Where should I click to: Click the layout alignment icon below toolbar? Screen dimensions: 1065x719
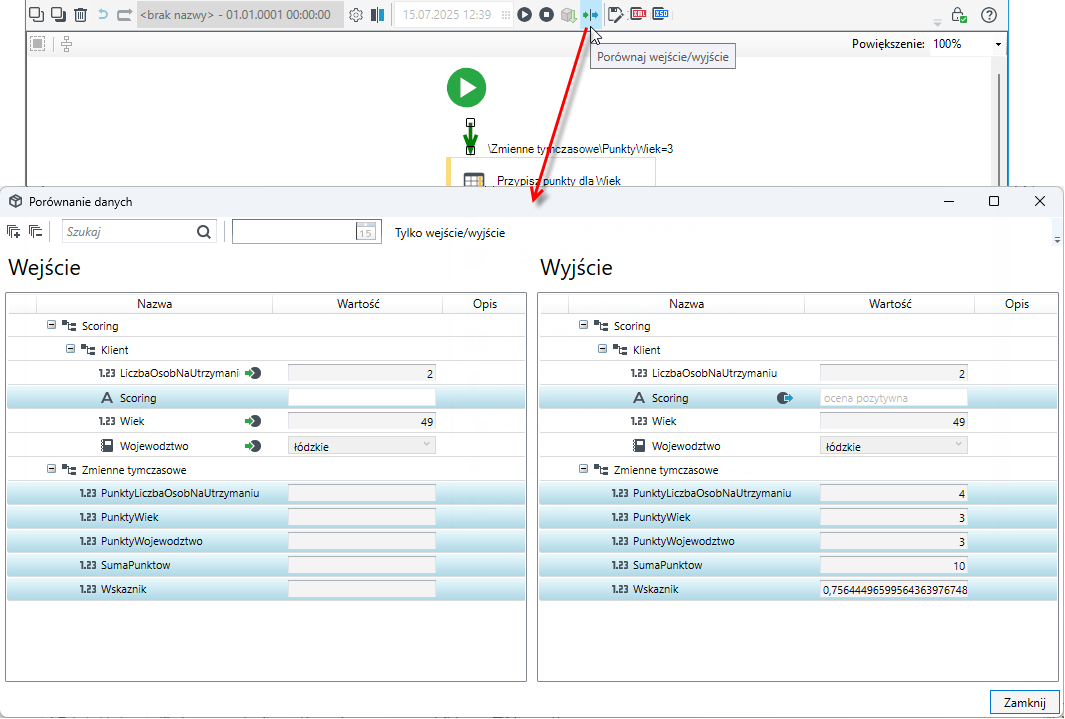66,44
